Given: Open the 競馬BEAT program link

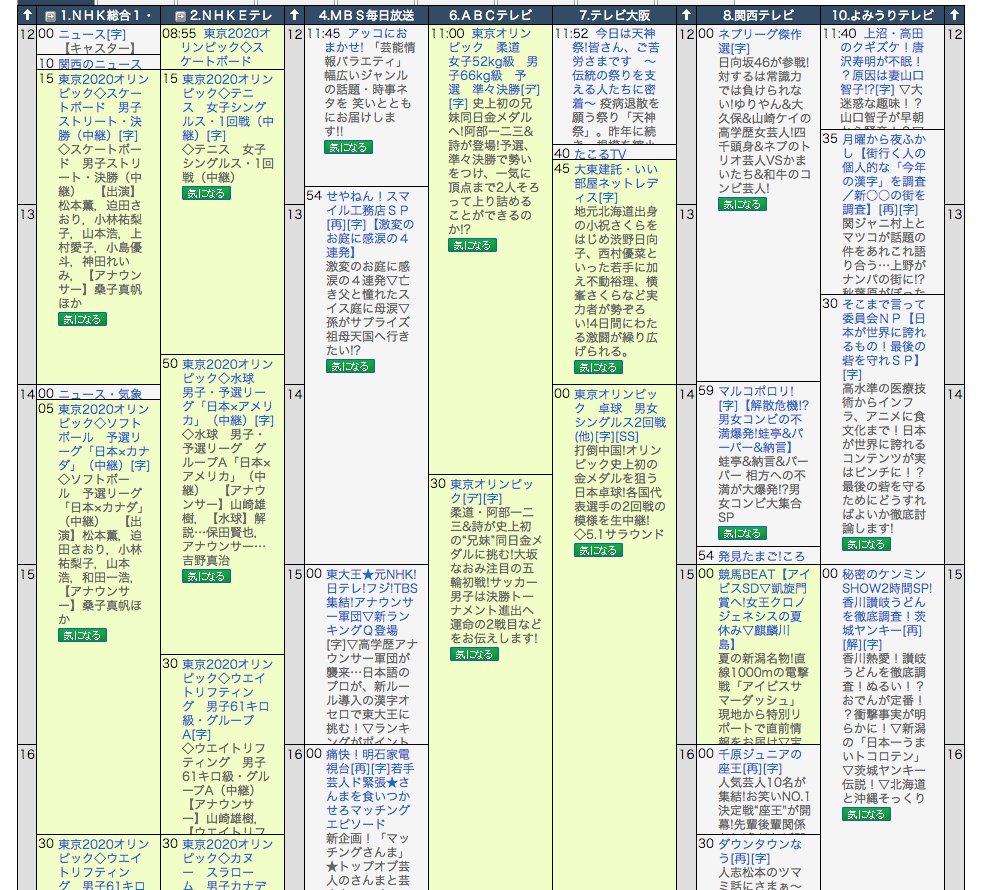Looking at the screenshot, I should pyautogui.click(x=763, y=609).
